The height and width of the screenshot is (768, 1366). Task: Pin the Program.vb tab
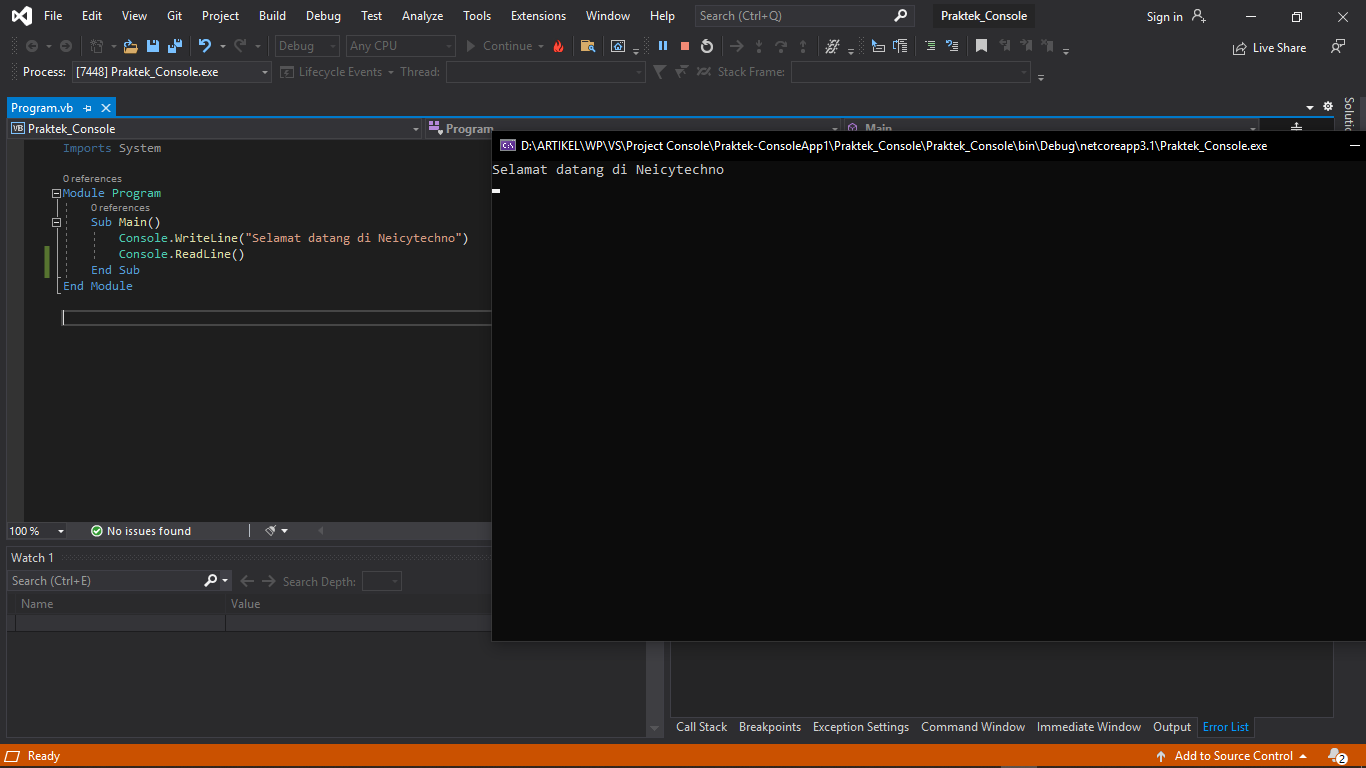coord(88,108)
